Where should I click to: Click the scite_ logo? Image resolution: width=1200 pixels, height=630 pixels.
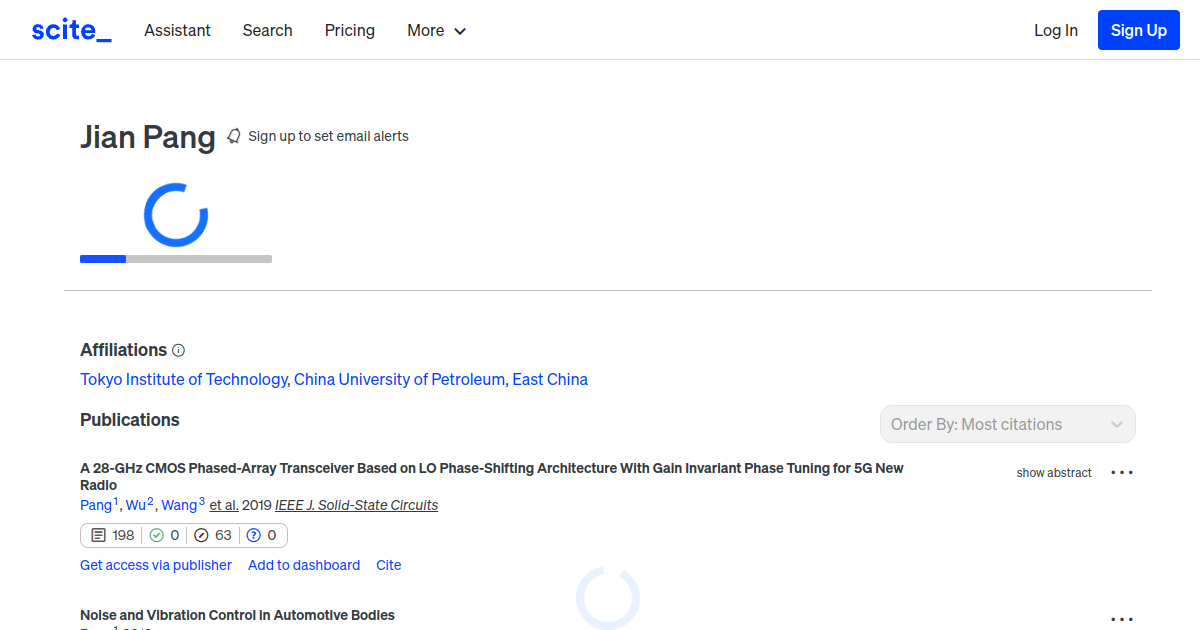point(71,30)
